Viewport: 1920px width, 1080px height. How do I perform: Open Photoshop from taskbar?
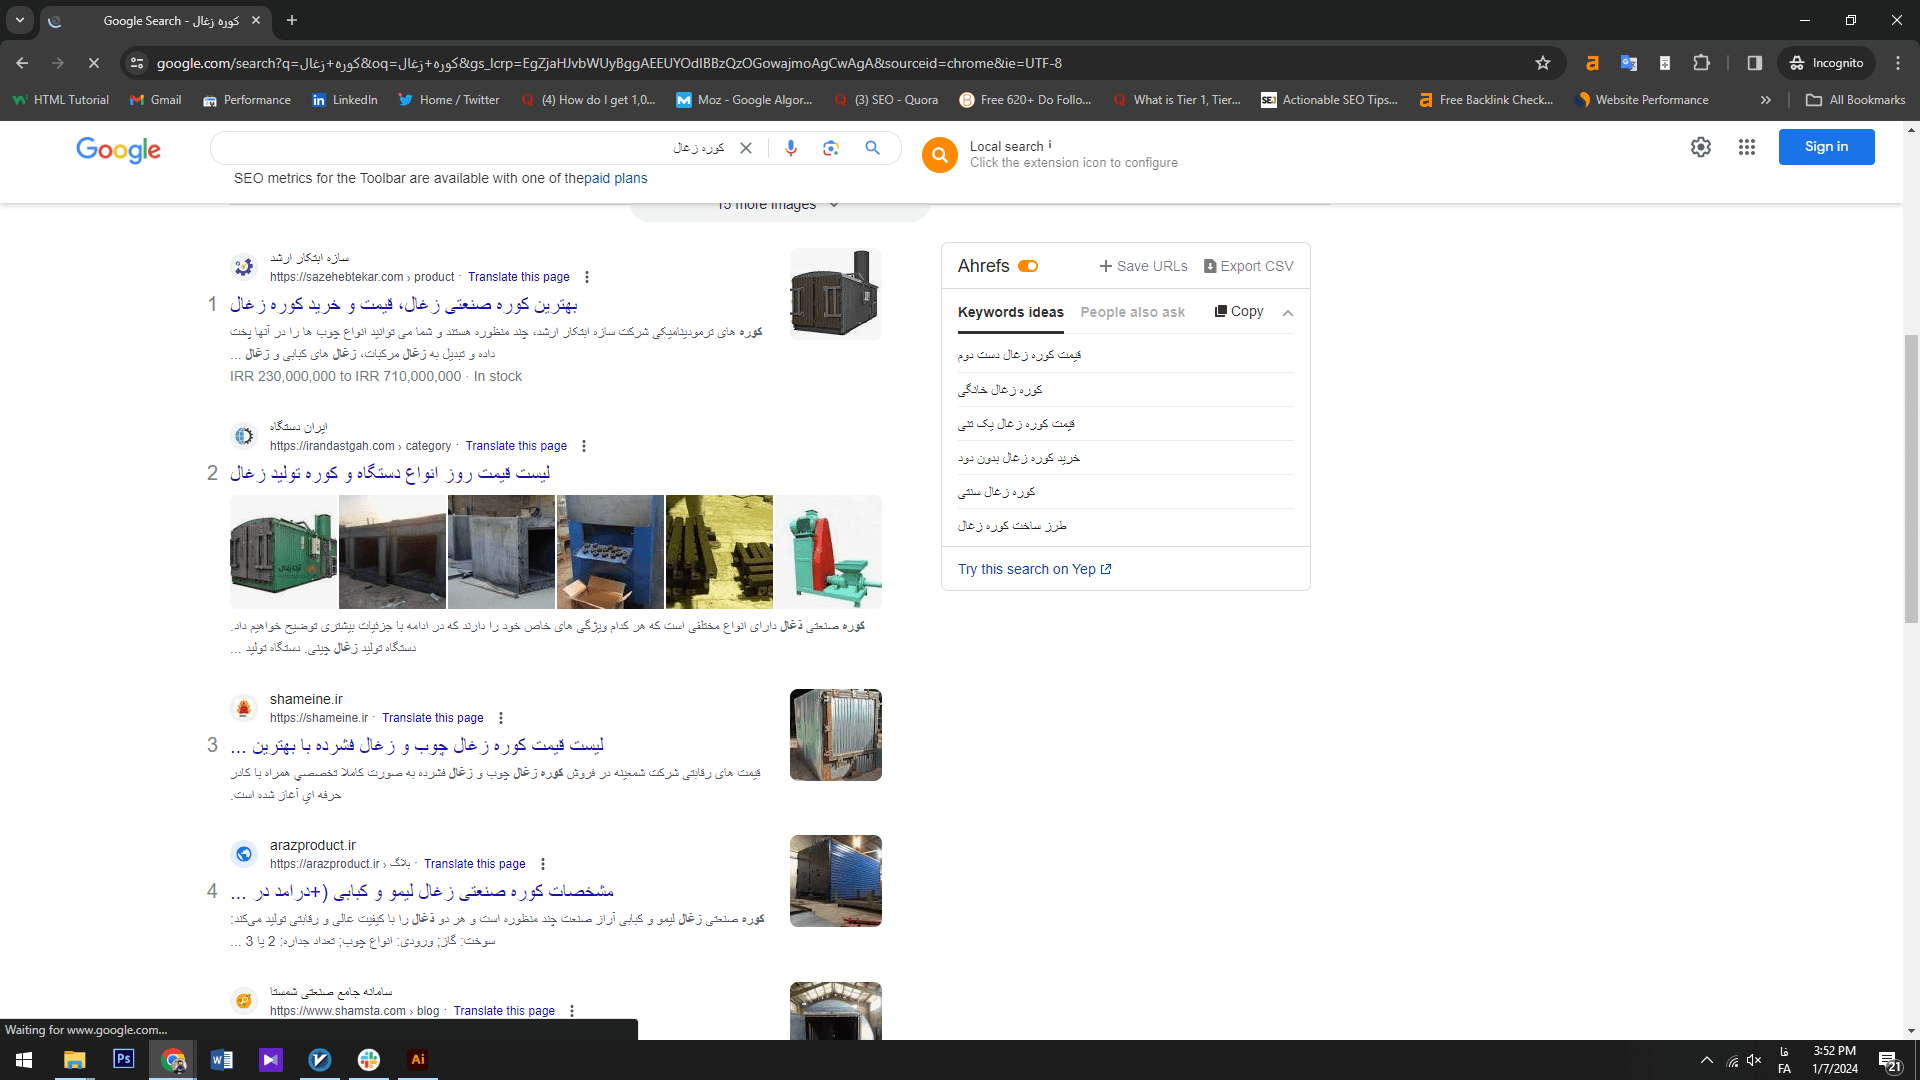124,1059
